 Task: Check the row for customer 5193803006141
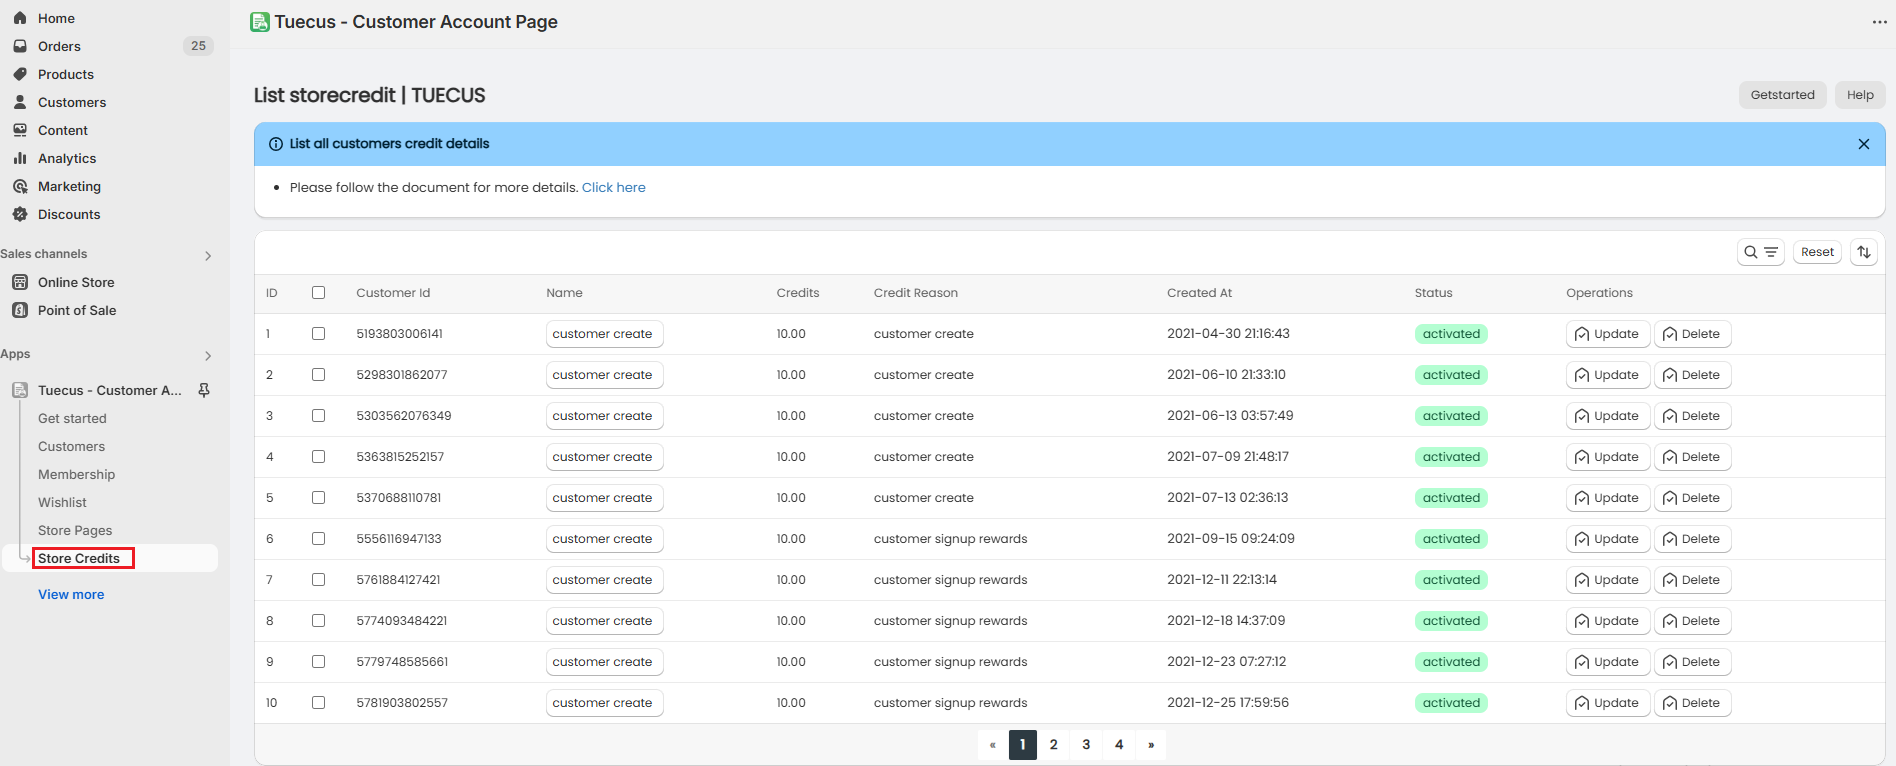point(318,334)
